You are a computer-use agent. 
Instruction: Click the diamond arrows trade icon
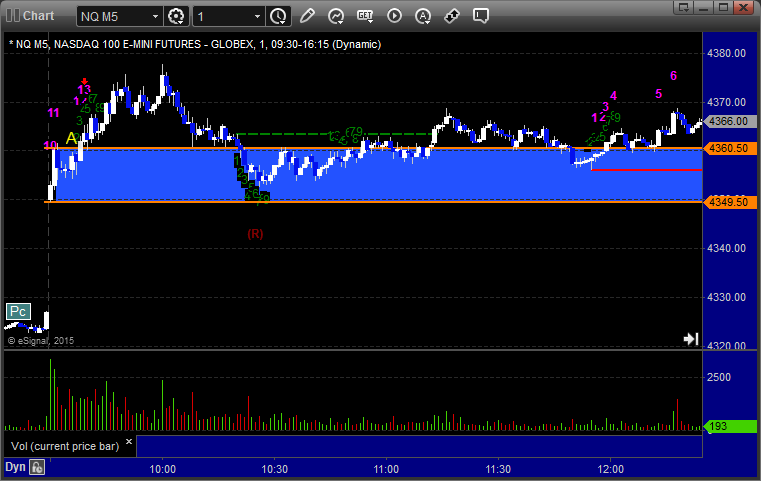(x=452, y=16)
